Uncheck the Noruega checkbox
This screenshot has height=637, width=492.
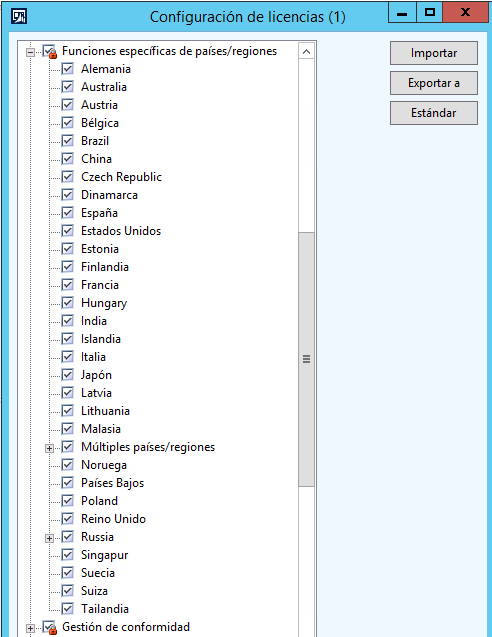tap(67, 464)
